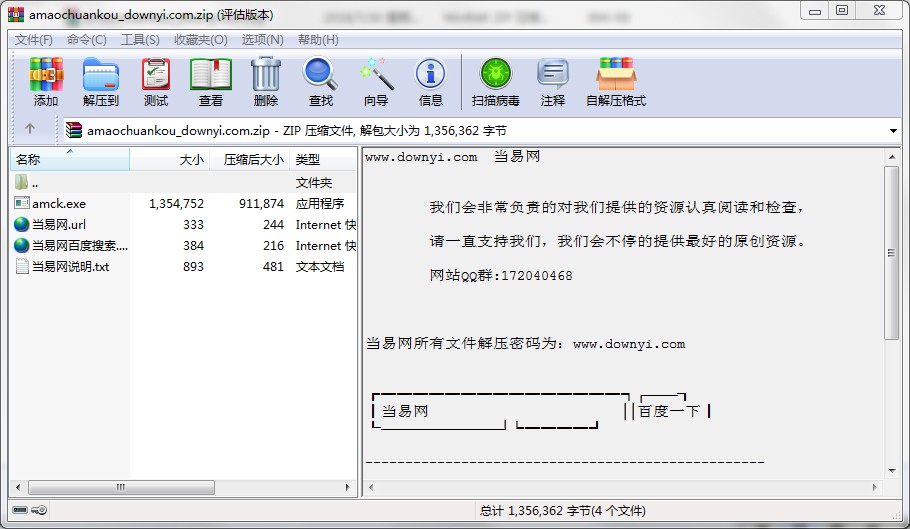Select the 当易网说明.txt file name

point(70,266)
